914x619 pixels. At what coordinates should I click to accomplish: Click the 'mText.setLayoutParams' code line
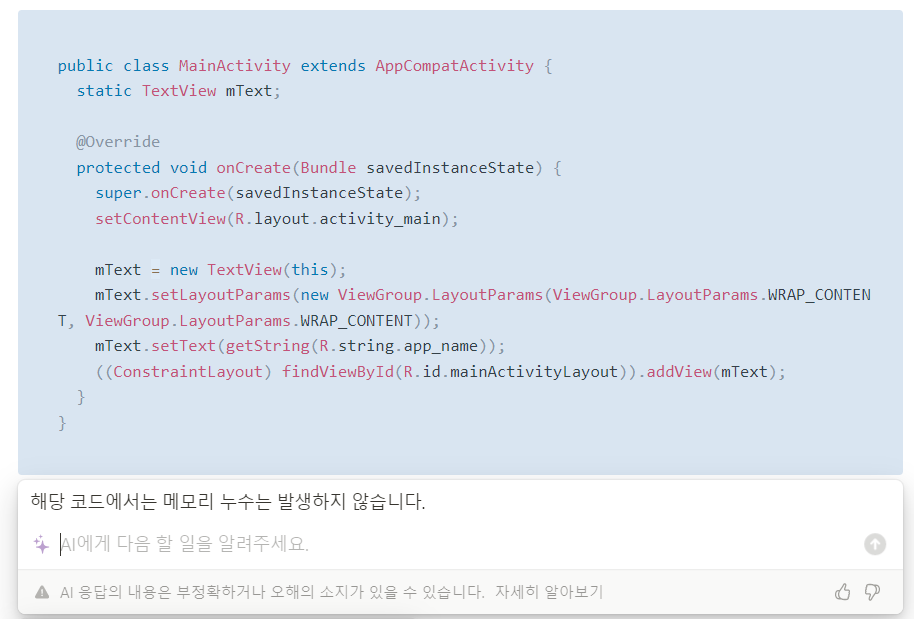(483, 295)
